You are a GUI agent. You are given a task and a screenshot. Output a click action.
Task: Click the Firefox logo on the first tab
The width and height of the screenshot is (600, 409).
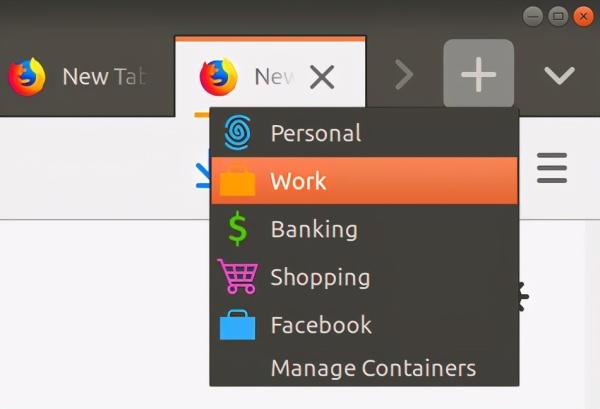coord(27,77)
